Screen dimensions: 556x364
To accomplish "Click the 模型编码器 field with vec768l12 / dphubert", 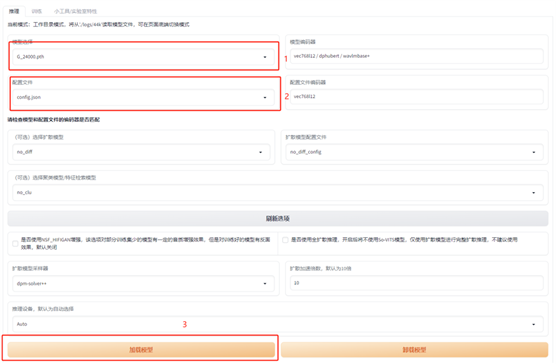I will (417, 56).
